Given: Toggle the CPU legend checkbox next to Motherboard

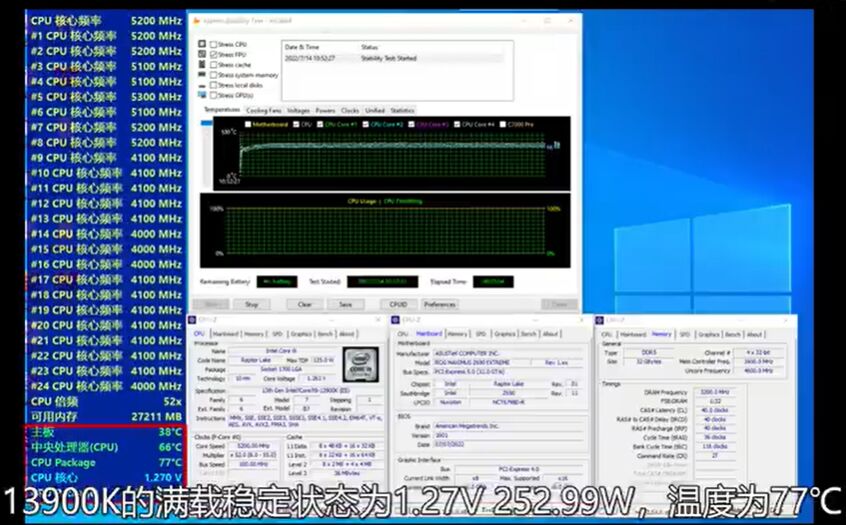Looking at the screenshot, I should 296,124.
